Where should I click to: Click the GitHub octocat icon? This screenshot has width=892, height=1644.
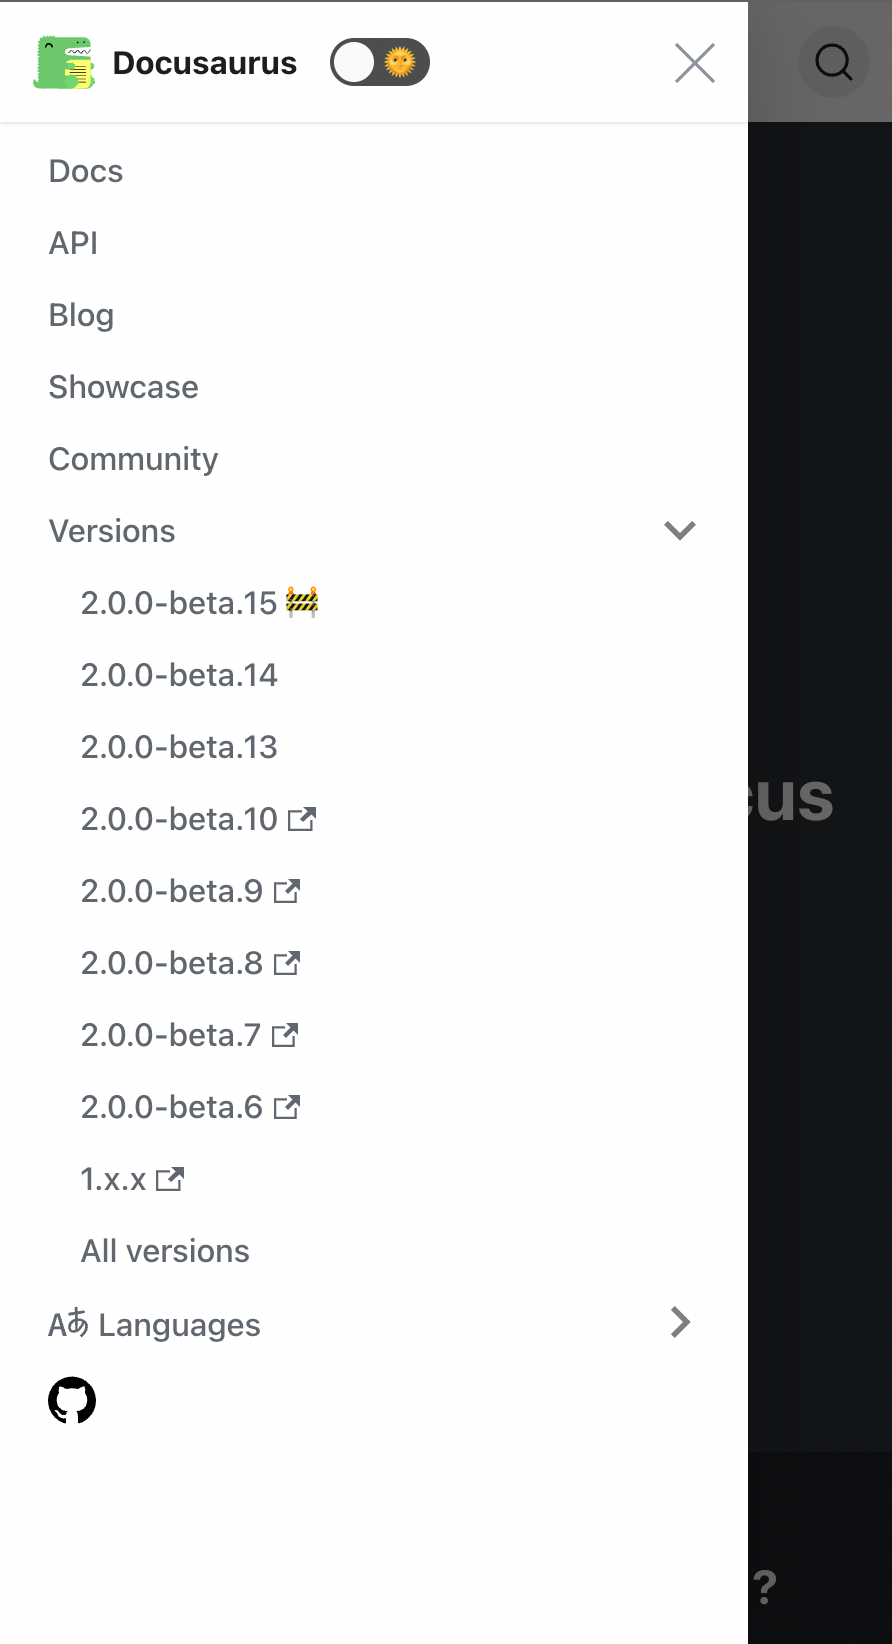[71, 1400]
